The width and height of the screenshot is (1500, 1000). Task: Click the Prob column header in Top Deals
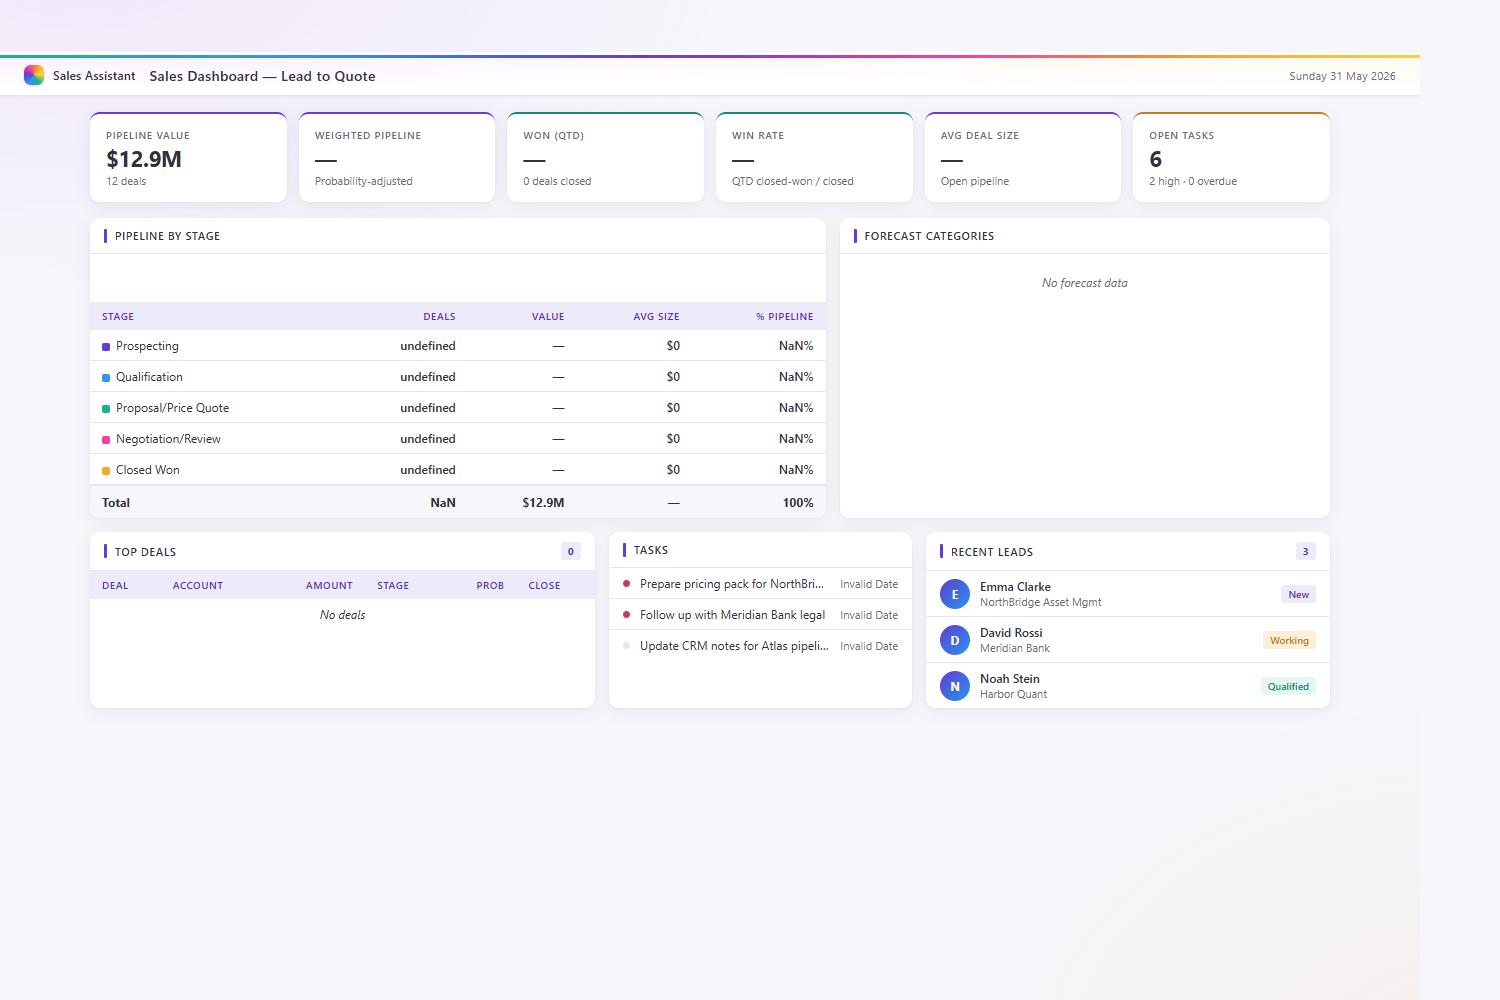(x=490, y=586)
